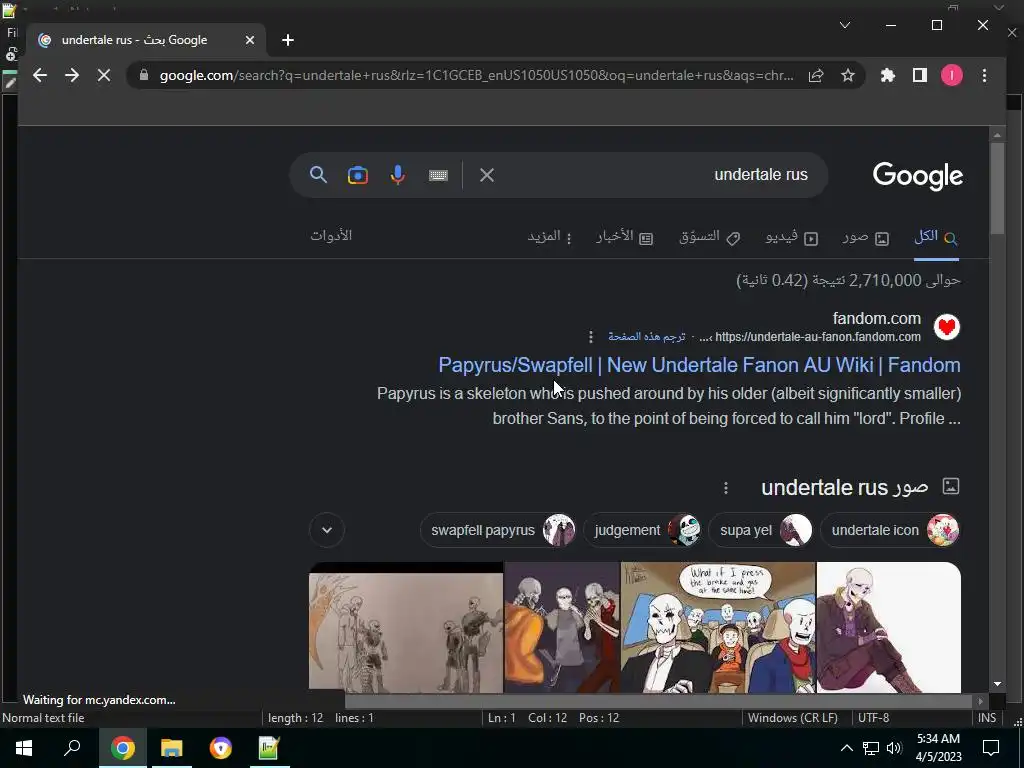Screen dimensions: 1024x768
Task: Click the lock icon in the address bar
Action: [x=144, y=75]
